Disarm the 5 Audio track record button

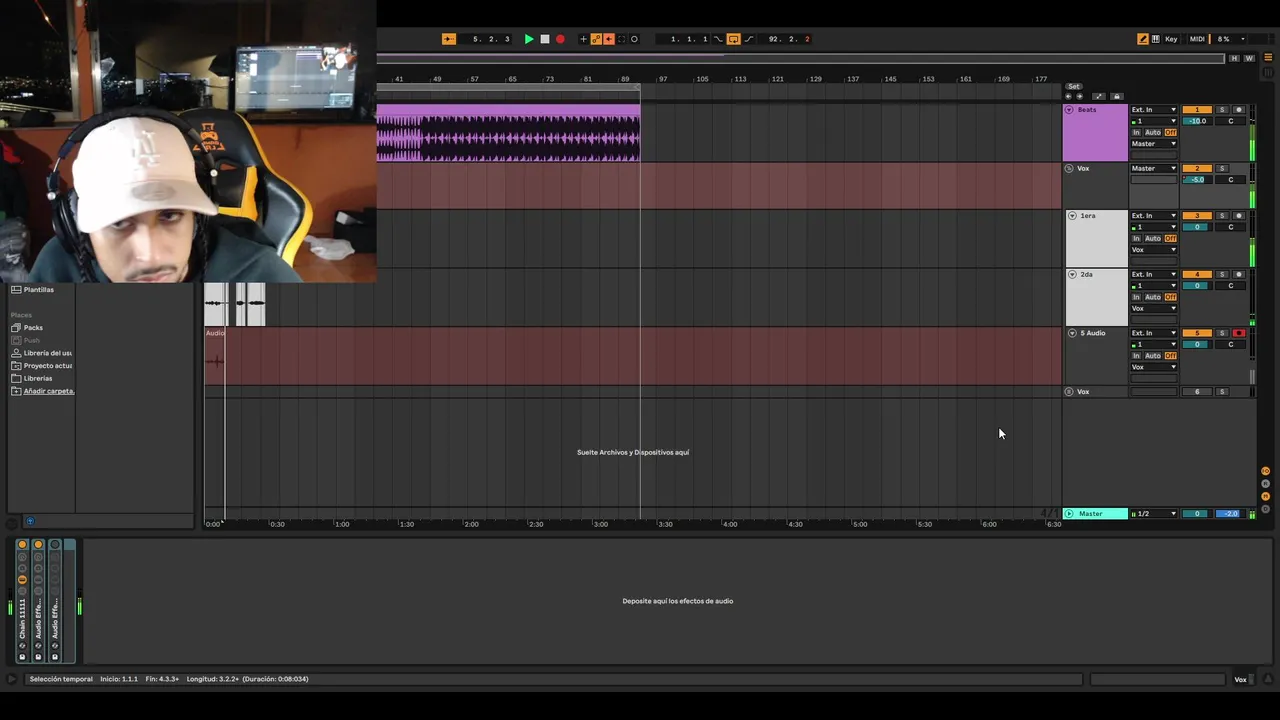pyautogui.click(x=1239, y=333)
